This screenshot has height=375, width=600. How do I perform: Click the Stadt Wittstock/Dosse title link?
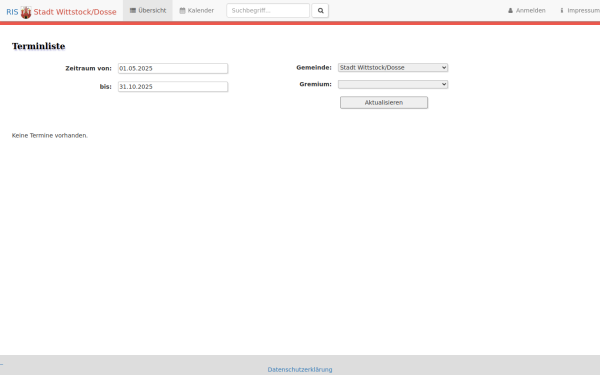75,12
